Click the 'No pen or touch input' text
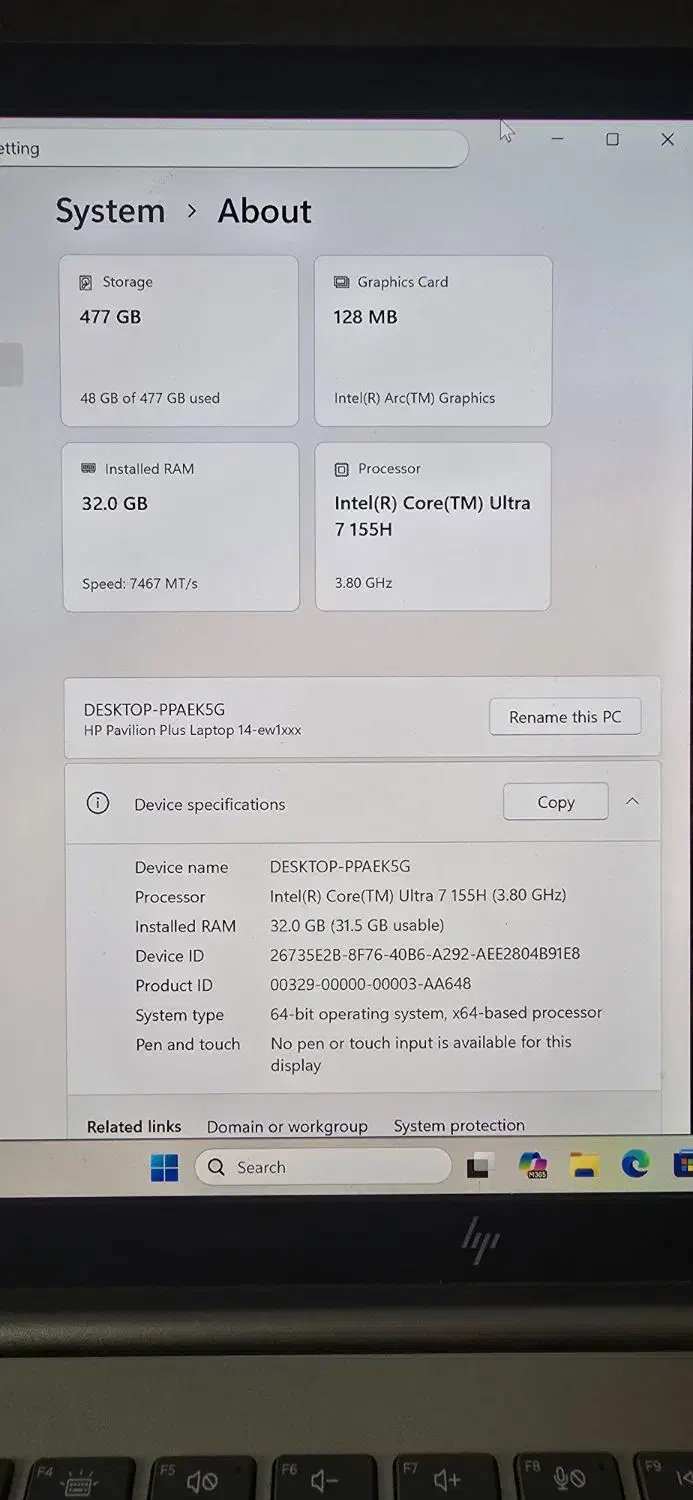 tap(421, 1053)
